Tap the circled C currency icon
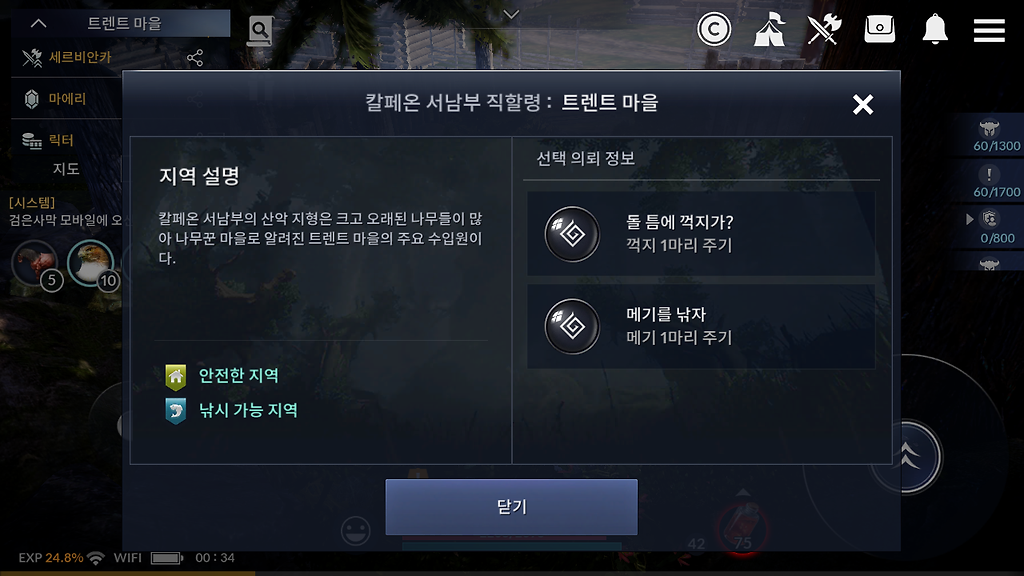The width and height of the screenshot is (1024, 576). [714, 29]
